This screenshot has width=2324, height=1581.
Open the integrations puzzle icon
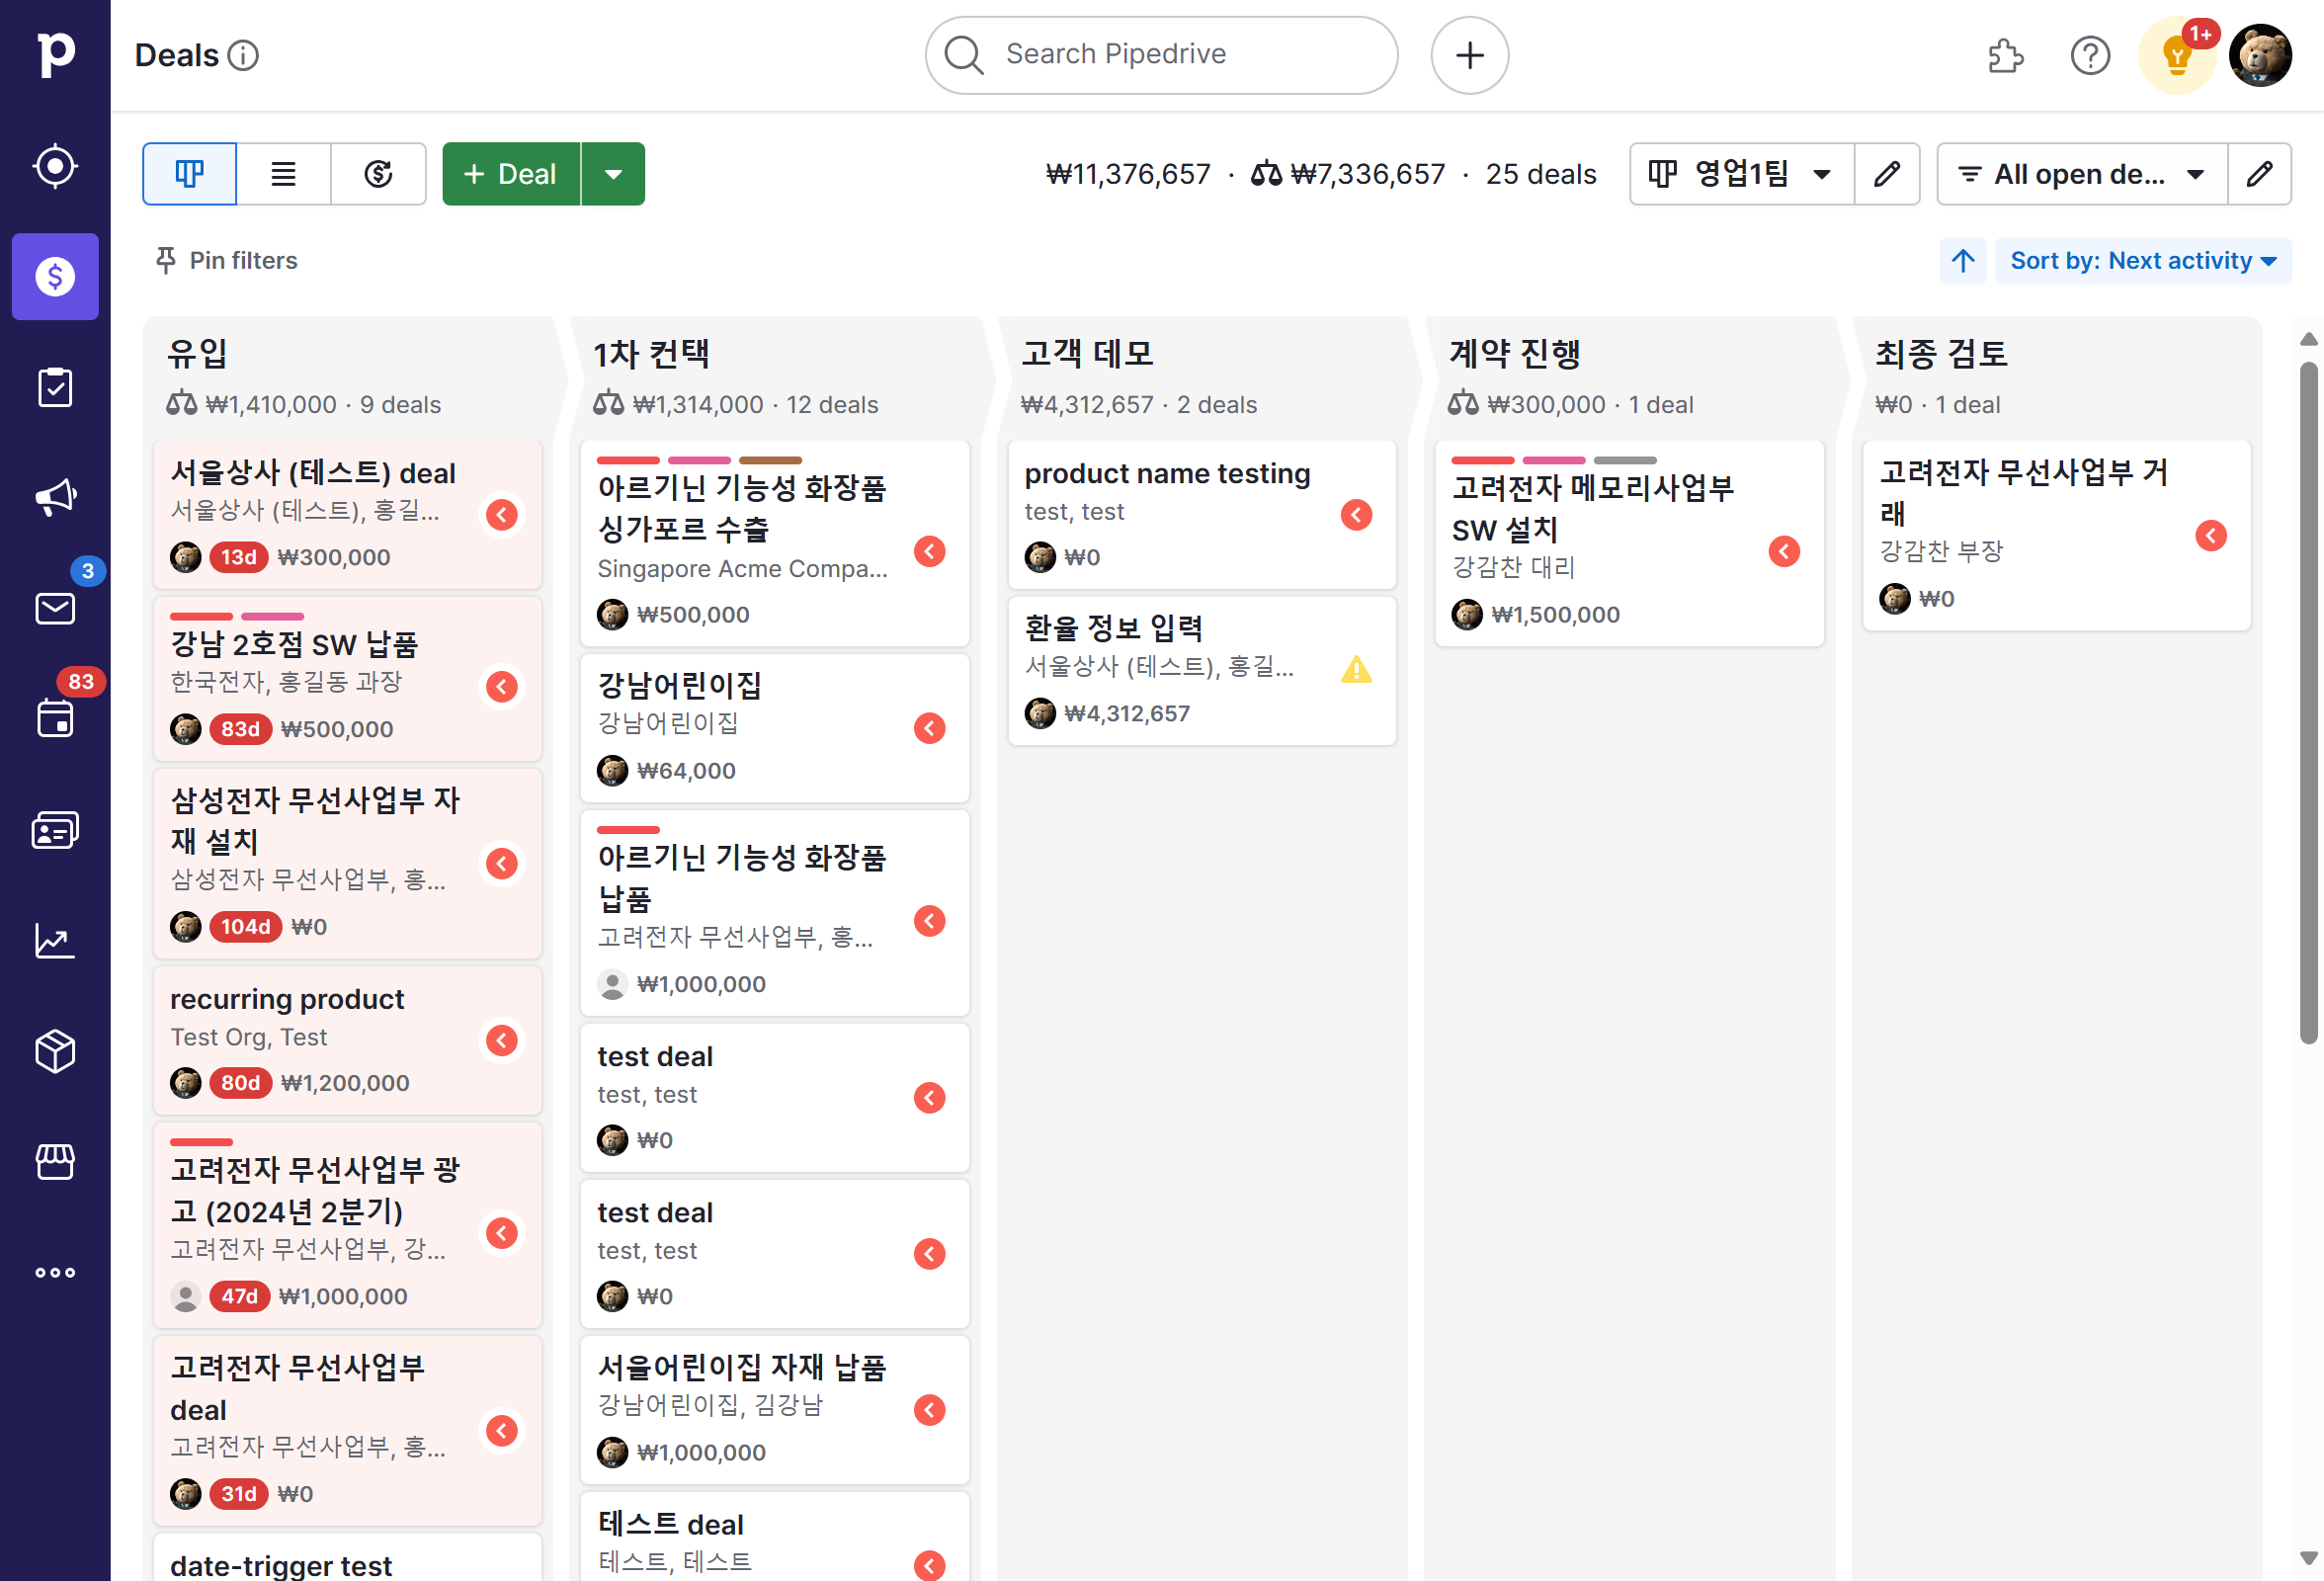point(2005,55)
